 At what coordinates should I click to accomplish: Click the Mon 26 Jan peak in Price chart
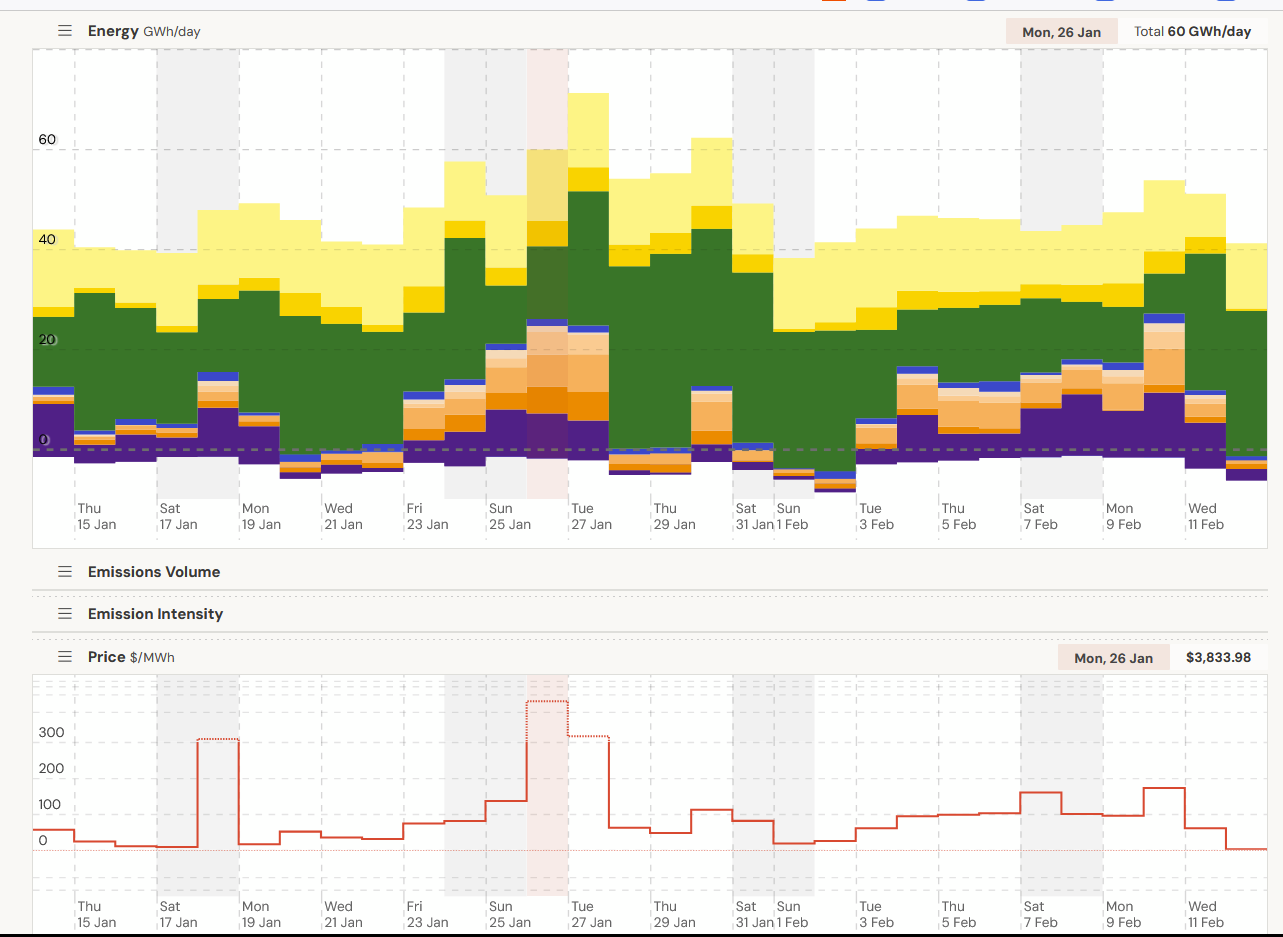point(547,701)
